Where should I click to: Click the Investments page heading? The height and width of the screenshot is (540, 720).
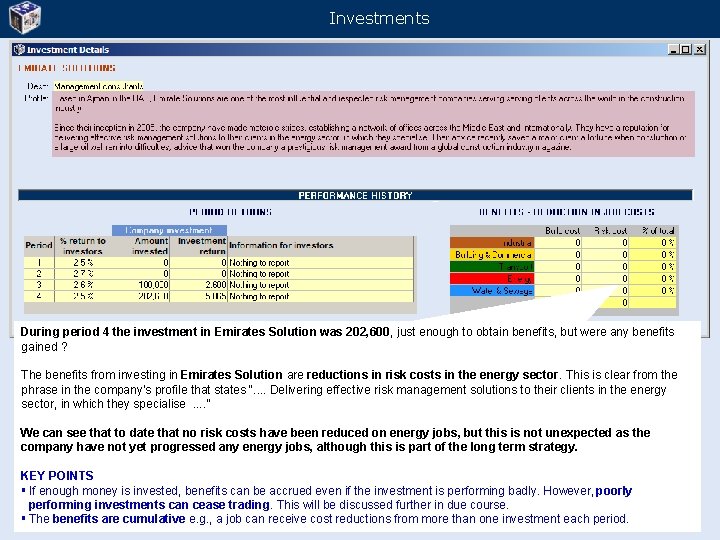[x=379, y=18]
